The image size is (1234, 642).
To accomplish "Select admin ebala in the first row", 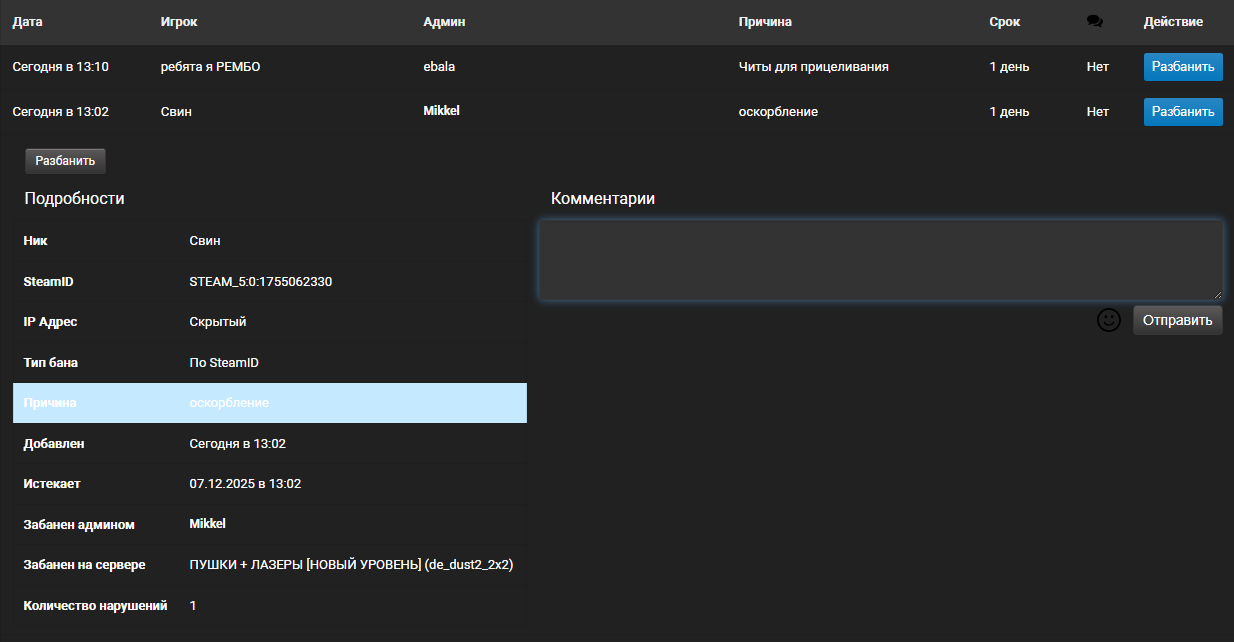I will click(x=439, y=67).
